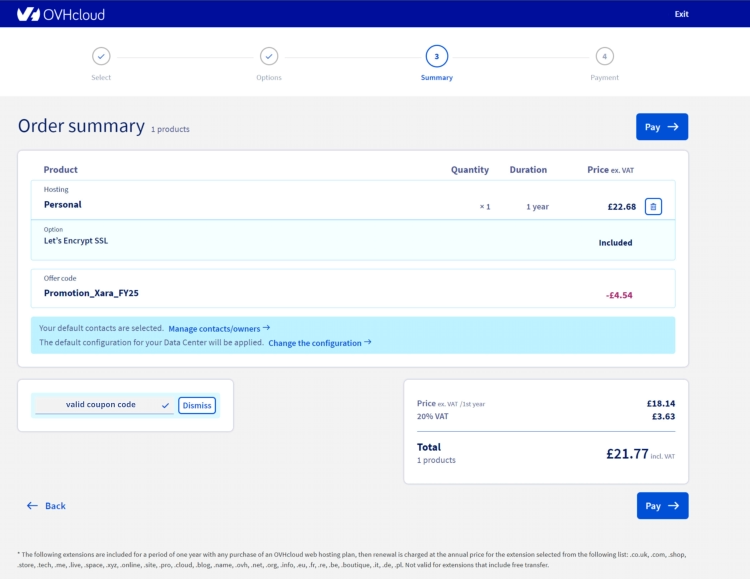Click the 'Personal' hosting product name
This screenshot has width=750, height=579.
point(63,204)
